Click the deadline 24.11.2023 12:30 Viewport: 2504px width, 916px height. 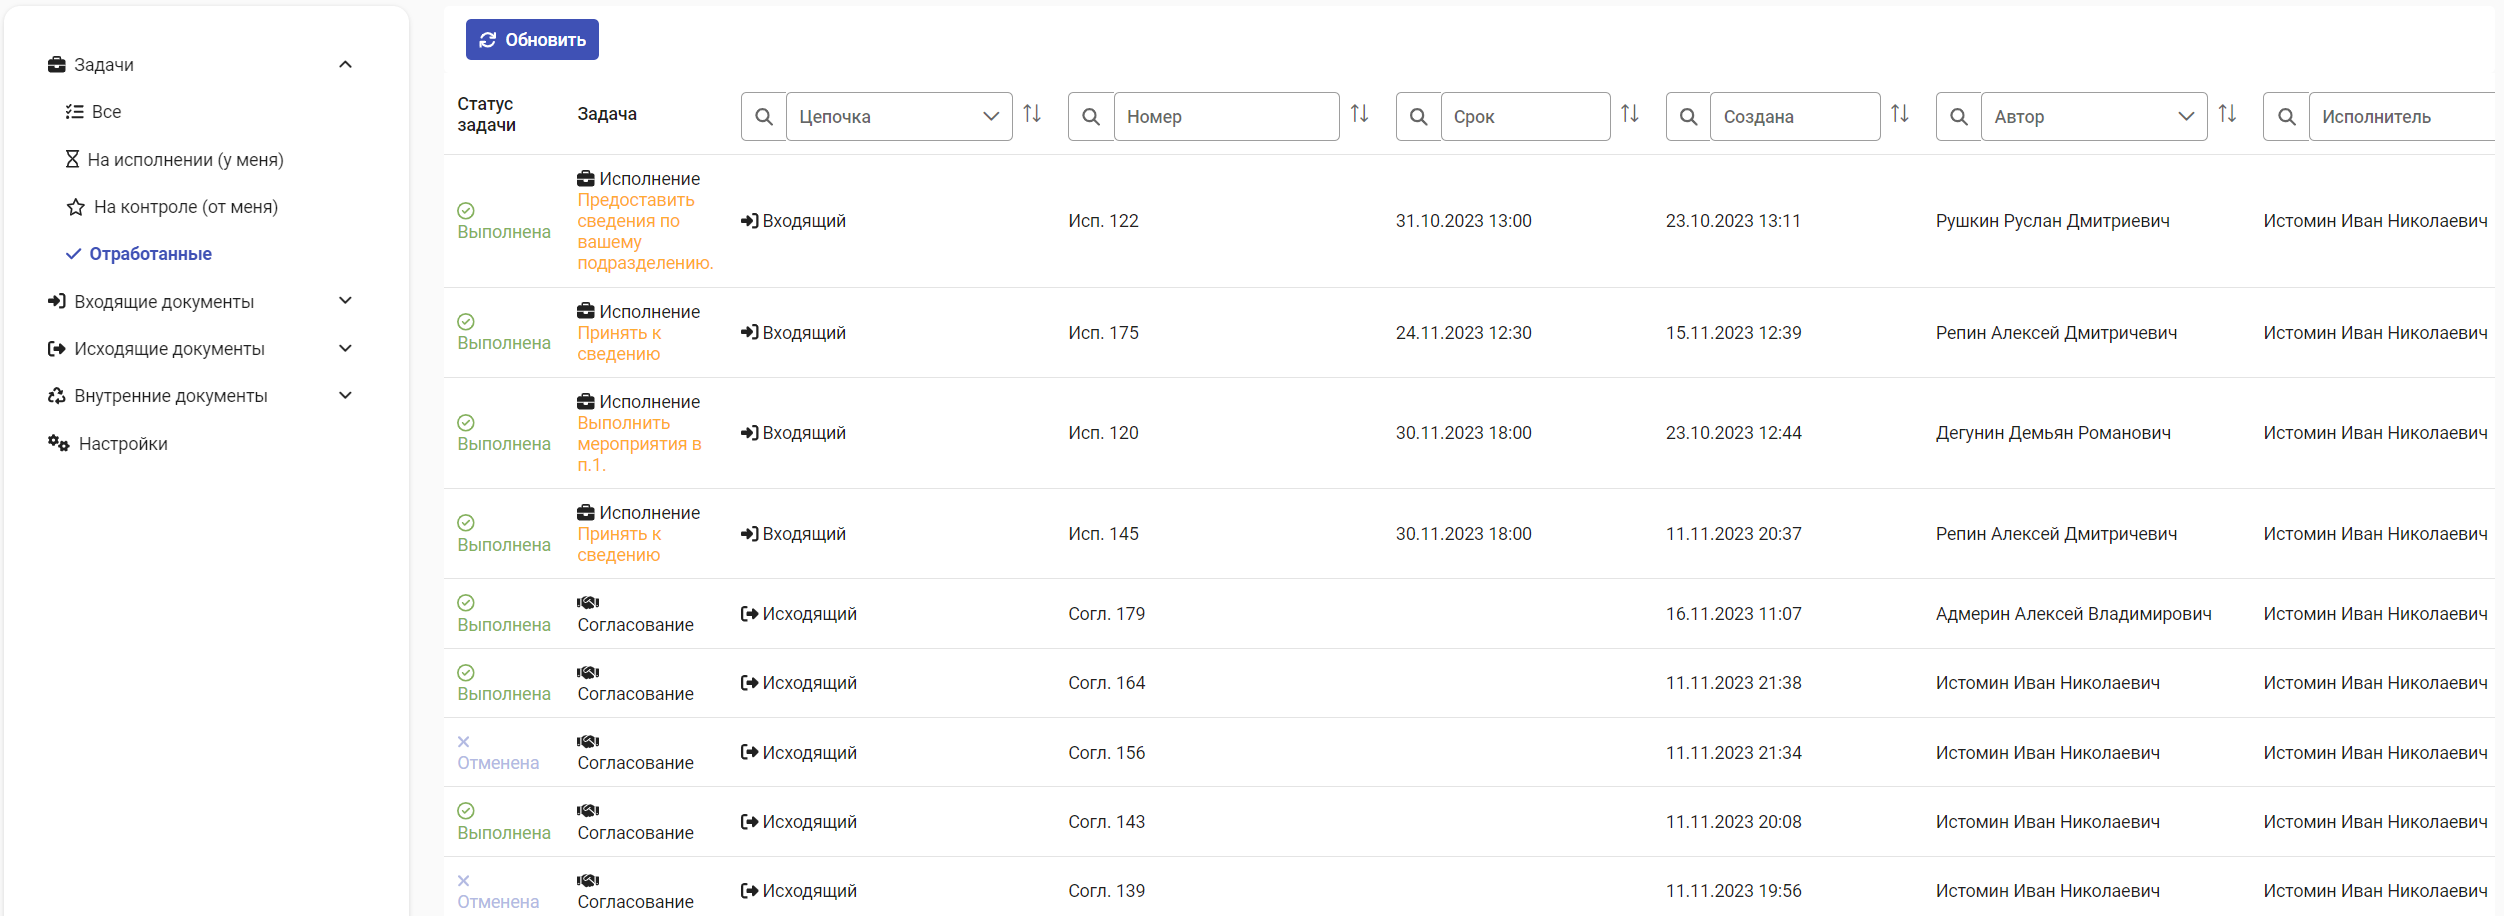1463,333
